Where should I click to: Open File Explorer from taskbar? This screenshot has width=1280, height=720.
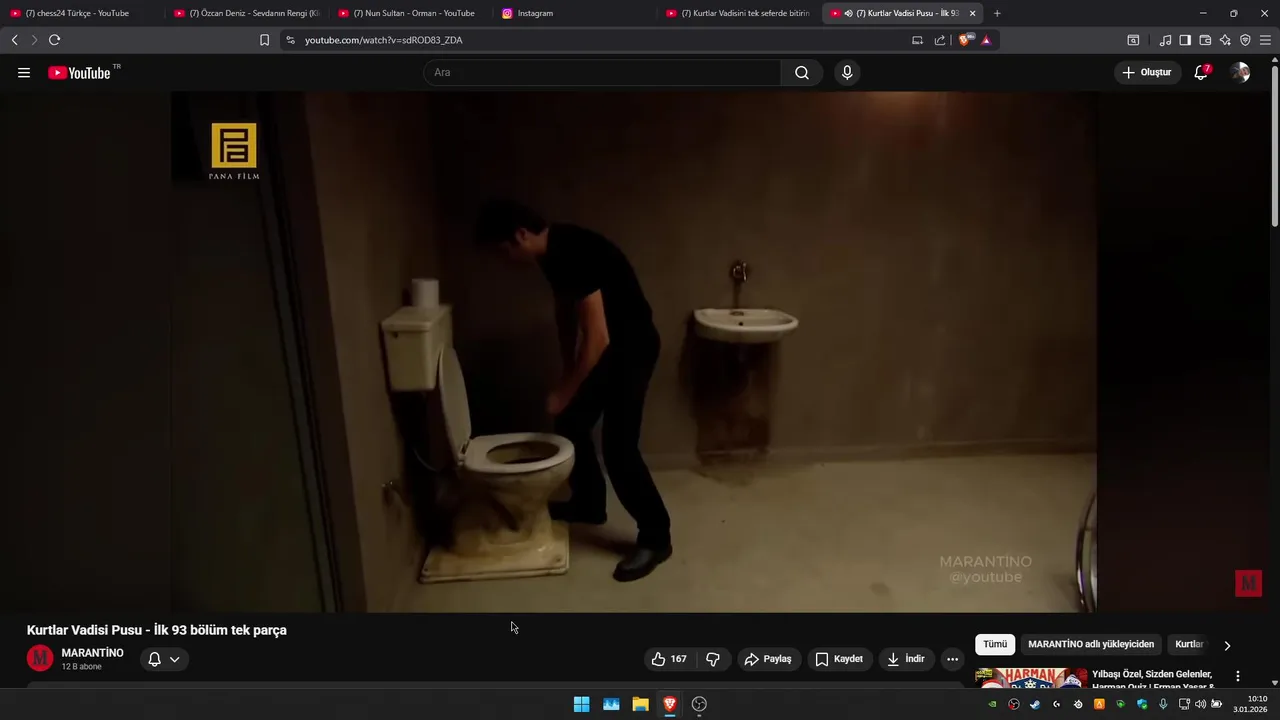click(x=640, y=704)
